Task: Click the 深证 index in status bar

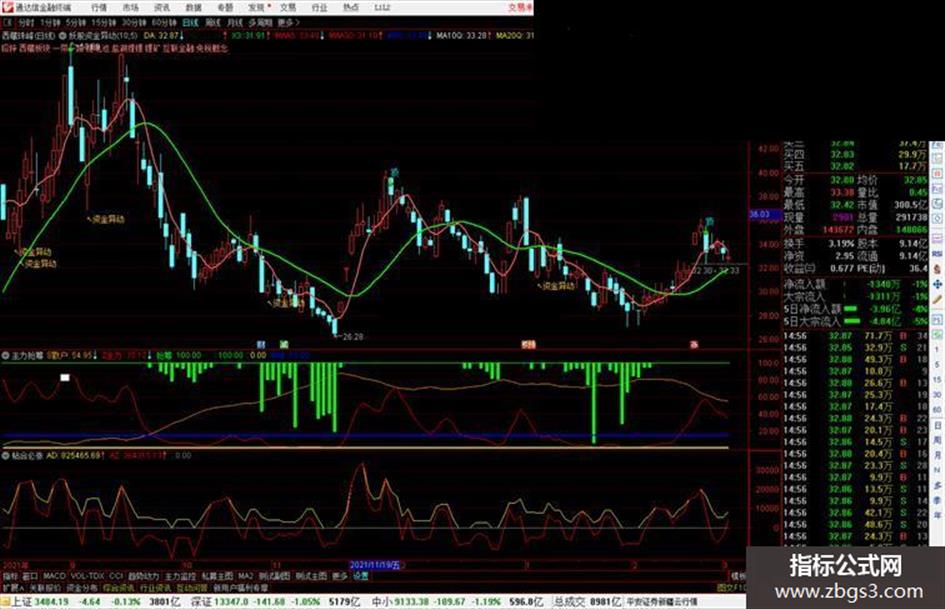Action: coord(201,602)
